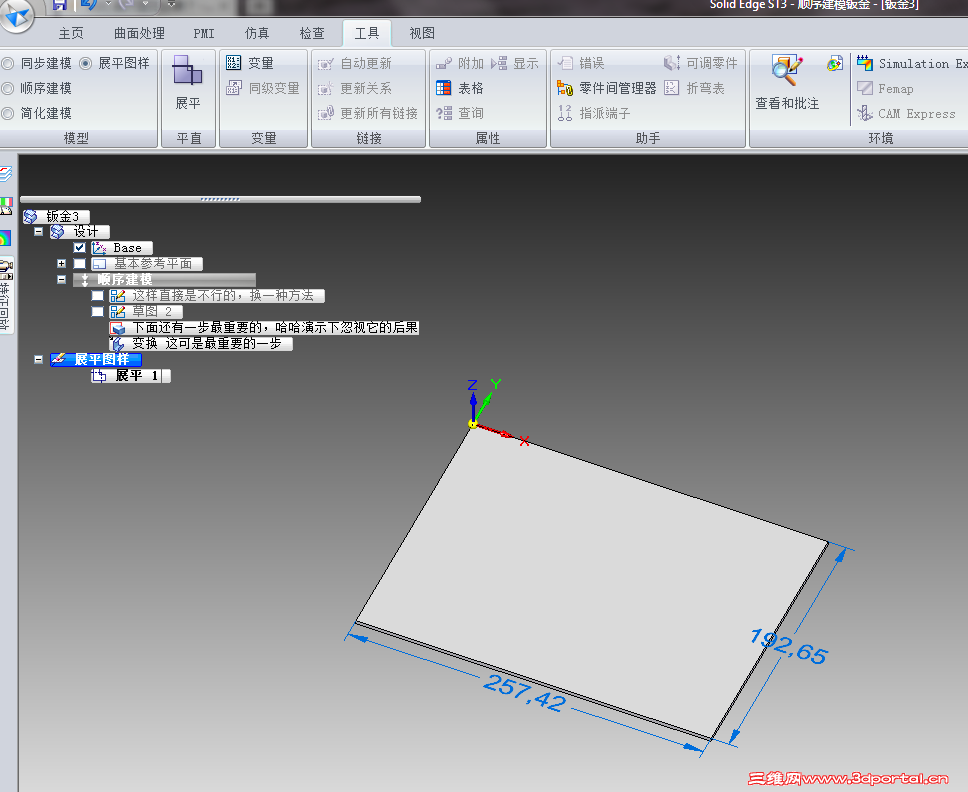Image resolution: width=968 pixels, height=792 pixels.
Task: Select the 下面还有一步最重要的 feature item
Action: point(264,327)
